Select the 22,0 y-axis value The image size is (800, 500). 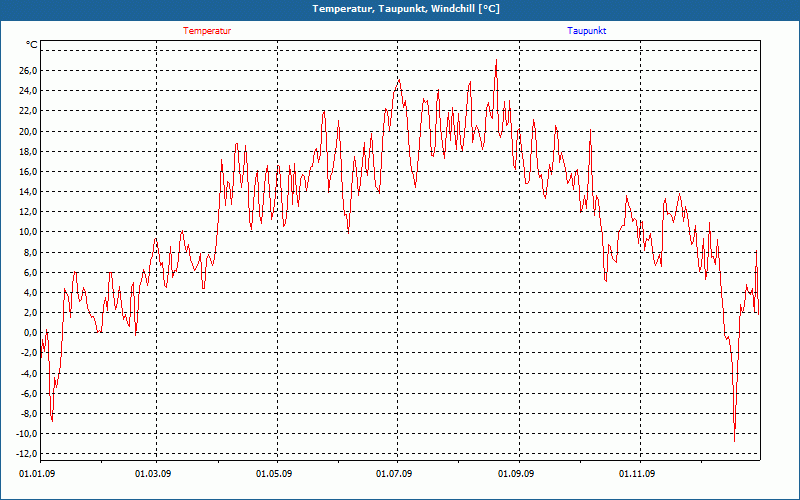pyautogui.click(x=29, y=111)
